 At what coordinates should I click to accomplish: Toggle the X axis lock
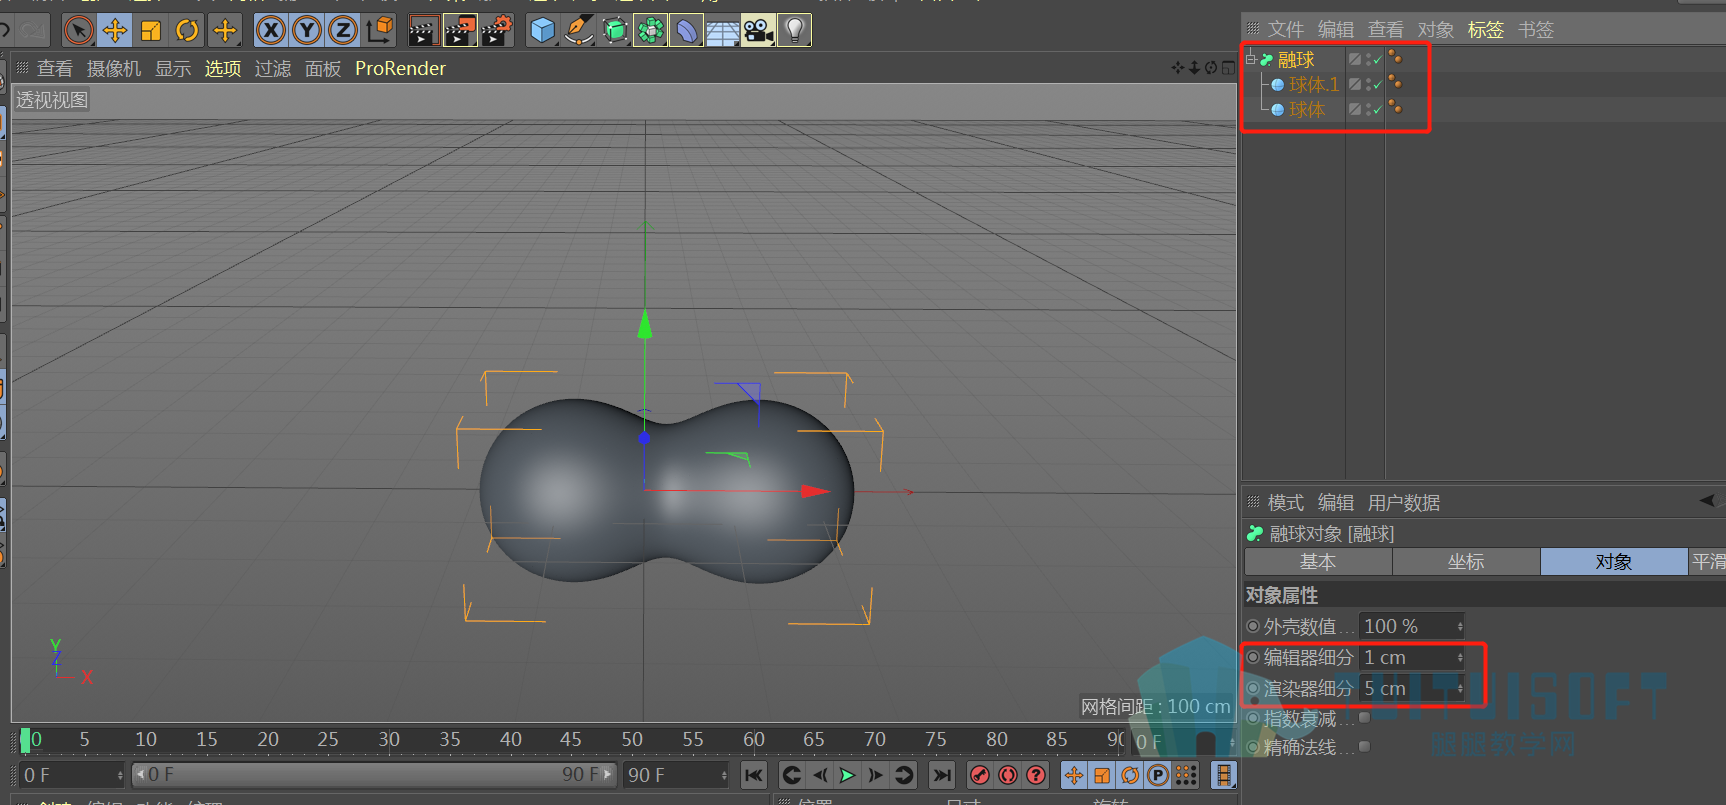point(270,31)
